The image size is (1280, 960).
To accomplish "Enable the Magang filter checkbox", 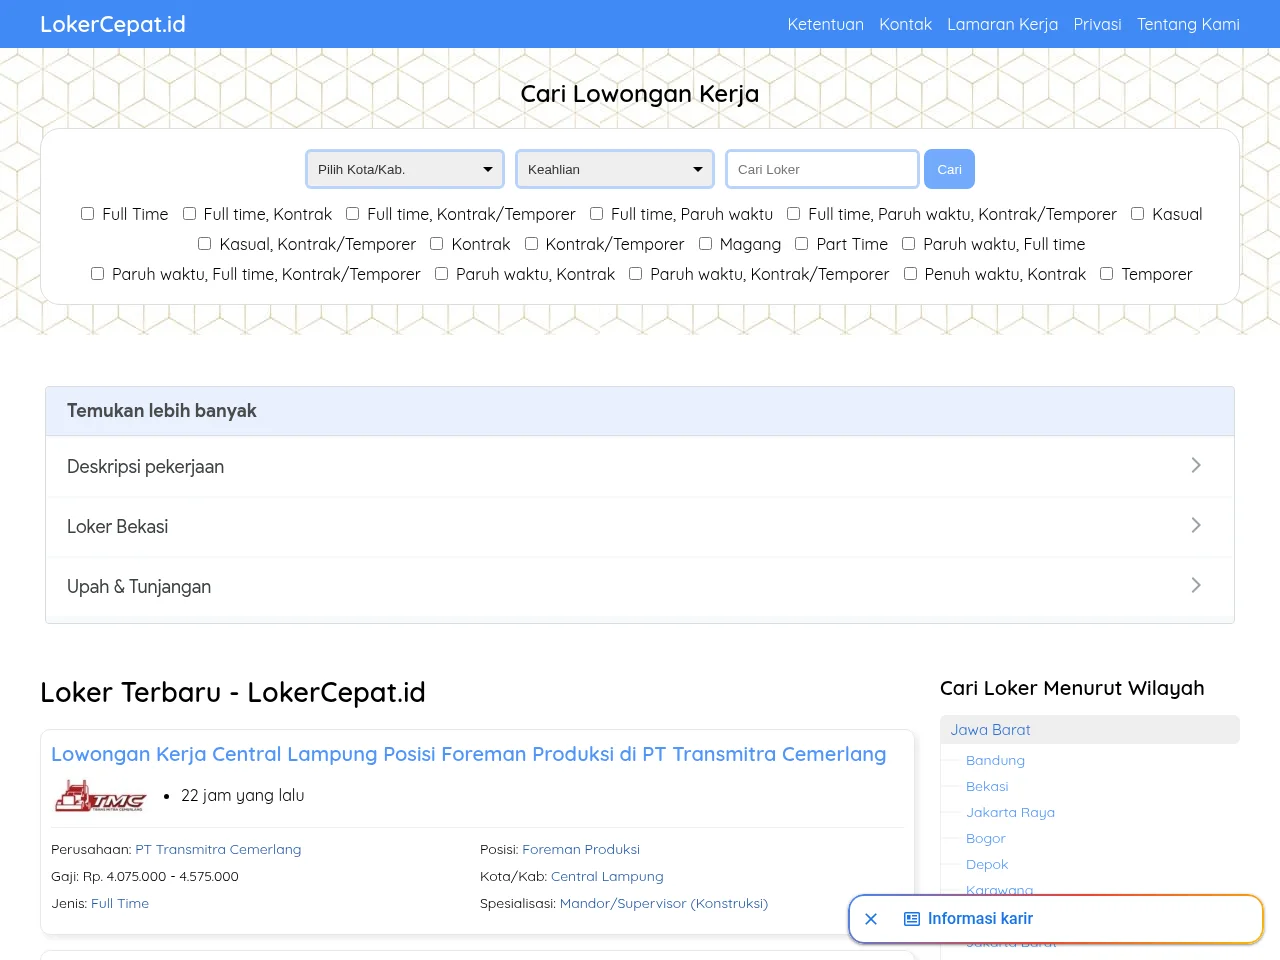I will coord(705,243).
